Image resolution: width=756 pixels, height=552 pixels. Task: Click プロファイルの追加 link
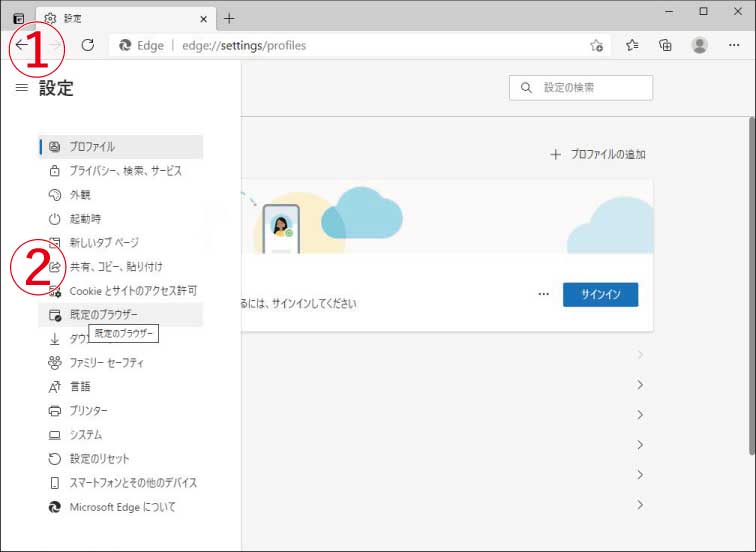pyautogui.click(x=598, y=155)
